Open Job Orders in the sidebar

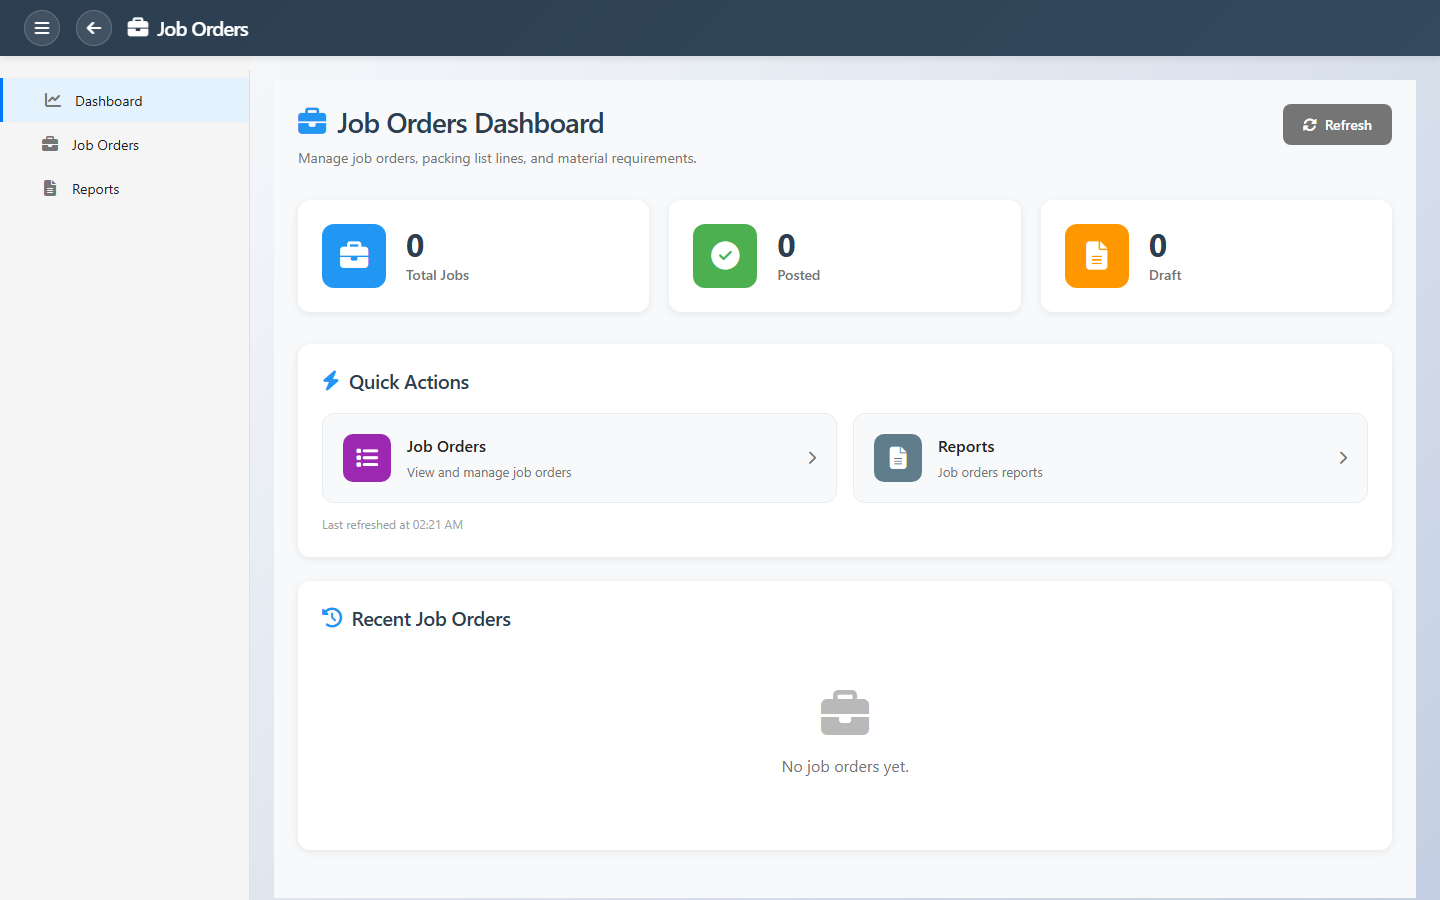[x=105, y=145]
